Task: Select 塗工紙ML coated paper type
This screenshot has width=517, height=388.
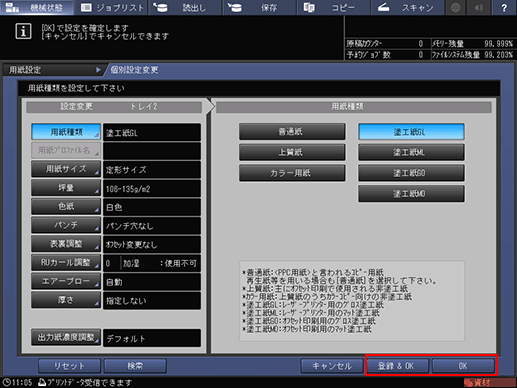Action: (411, 152)
